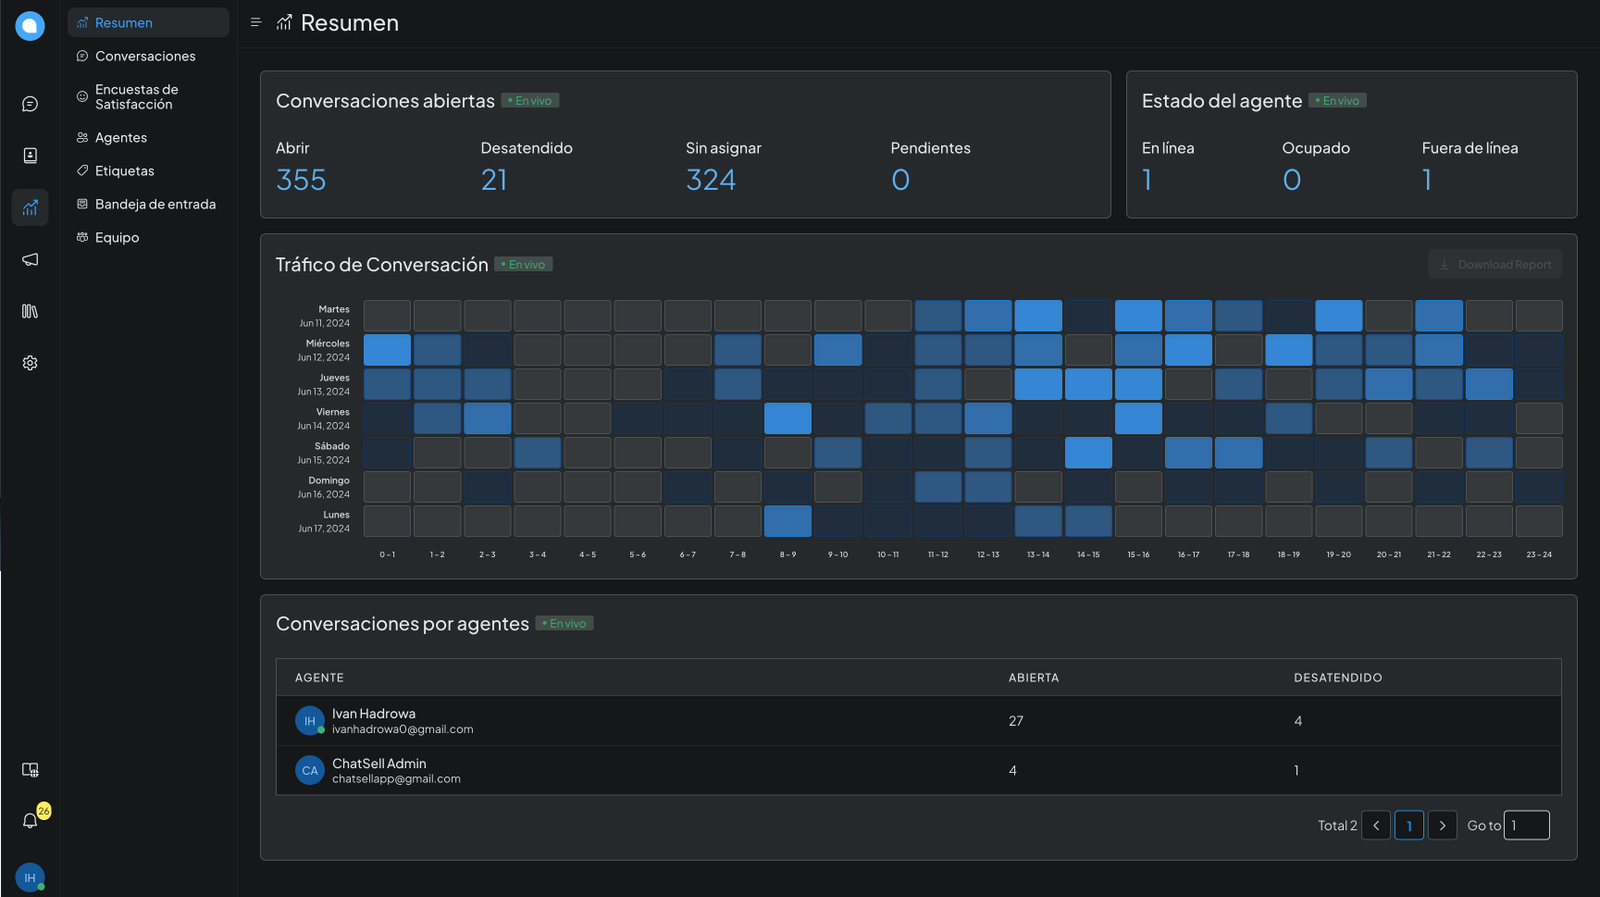Select page 1 in pagination
Screen dimensions: 1600x897
[x=1409, y=825]
